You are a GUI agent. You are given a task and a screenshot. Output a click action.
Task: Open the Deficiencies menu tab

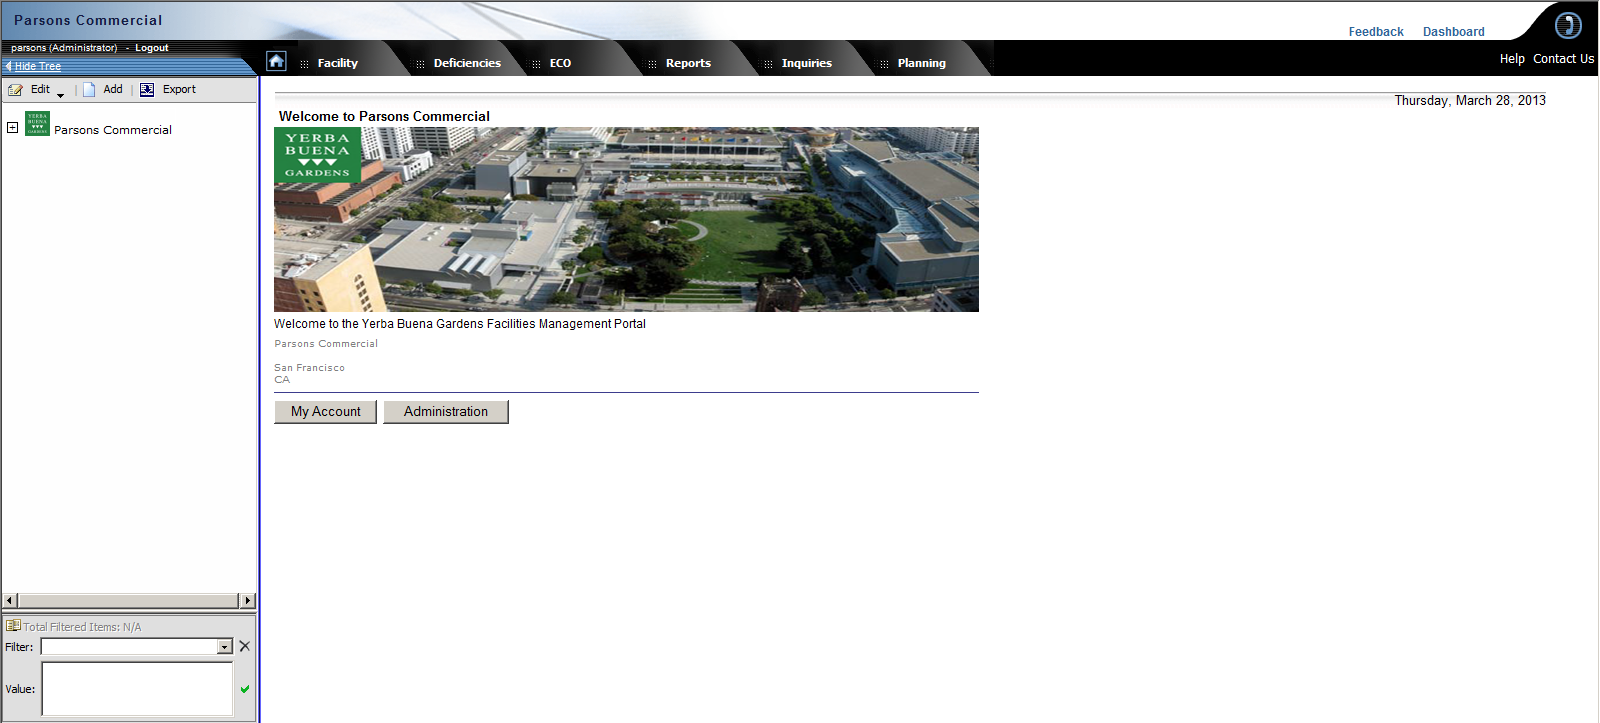click(467, 63)
